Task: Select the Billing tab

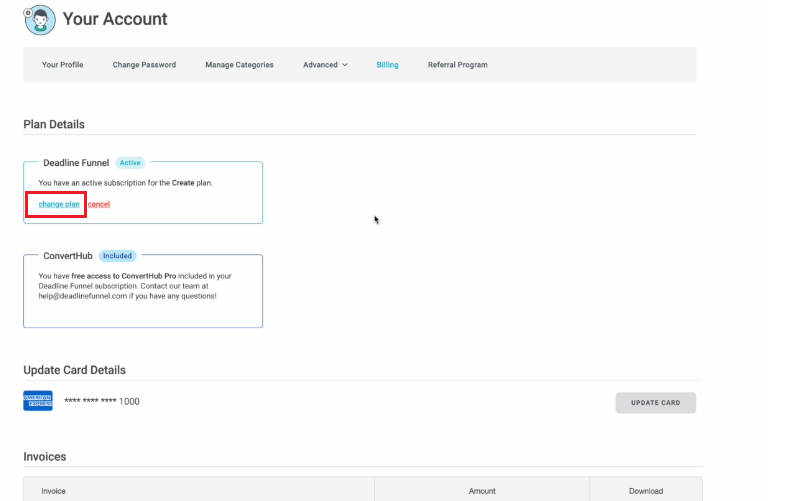Action: pos(387,64)
